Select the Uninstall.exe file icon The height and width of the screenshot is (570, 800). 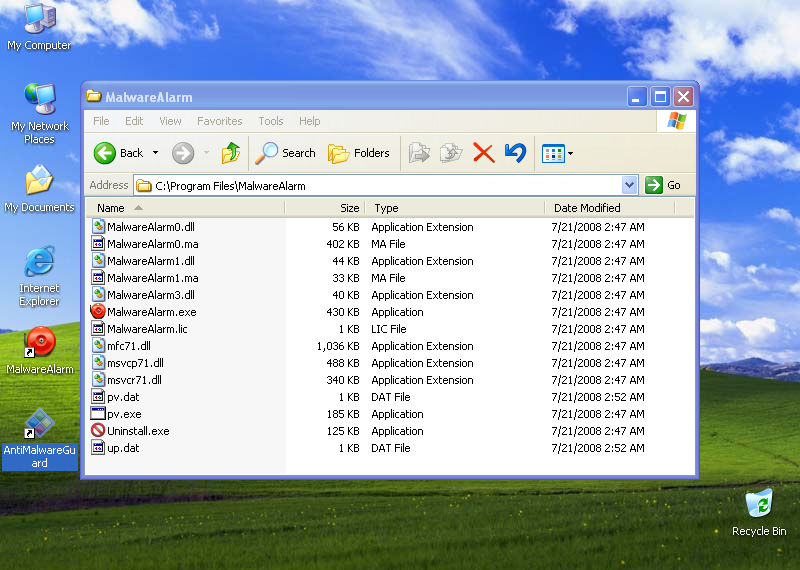tap(98, 430)
